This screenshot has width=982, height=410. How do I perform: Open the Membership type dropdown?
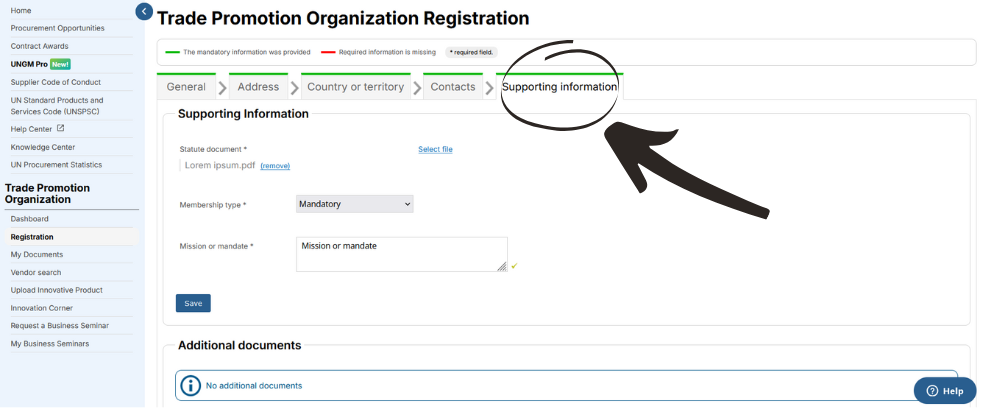[354, 204]
